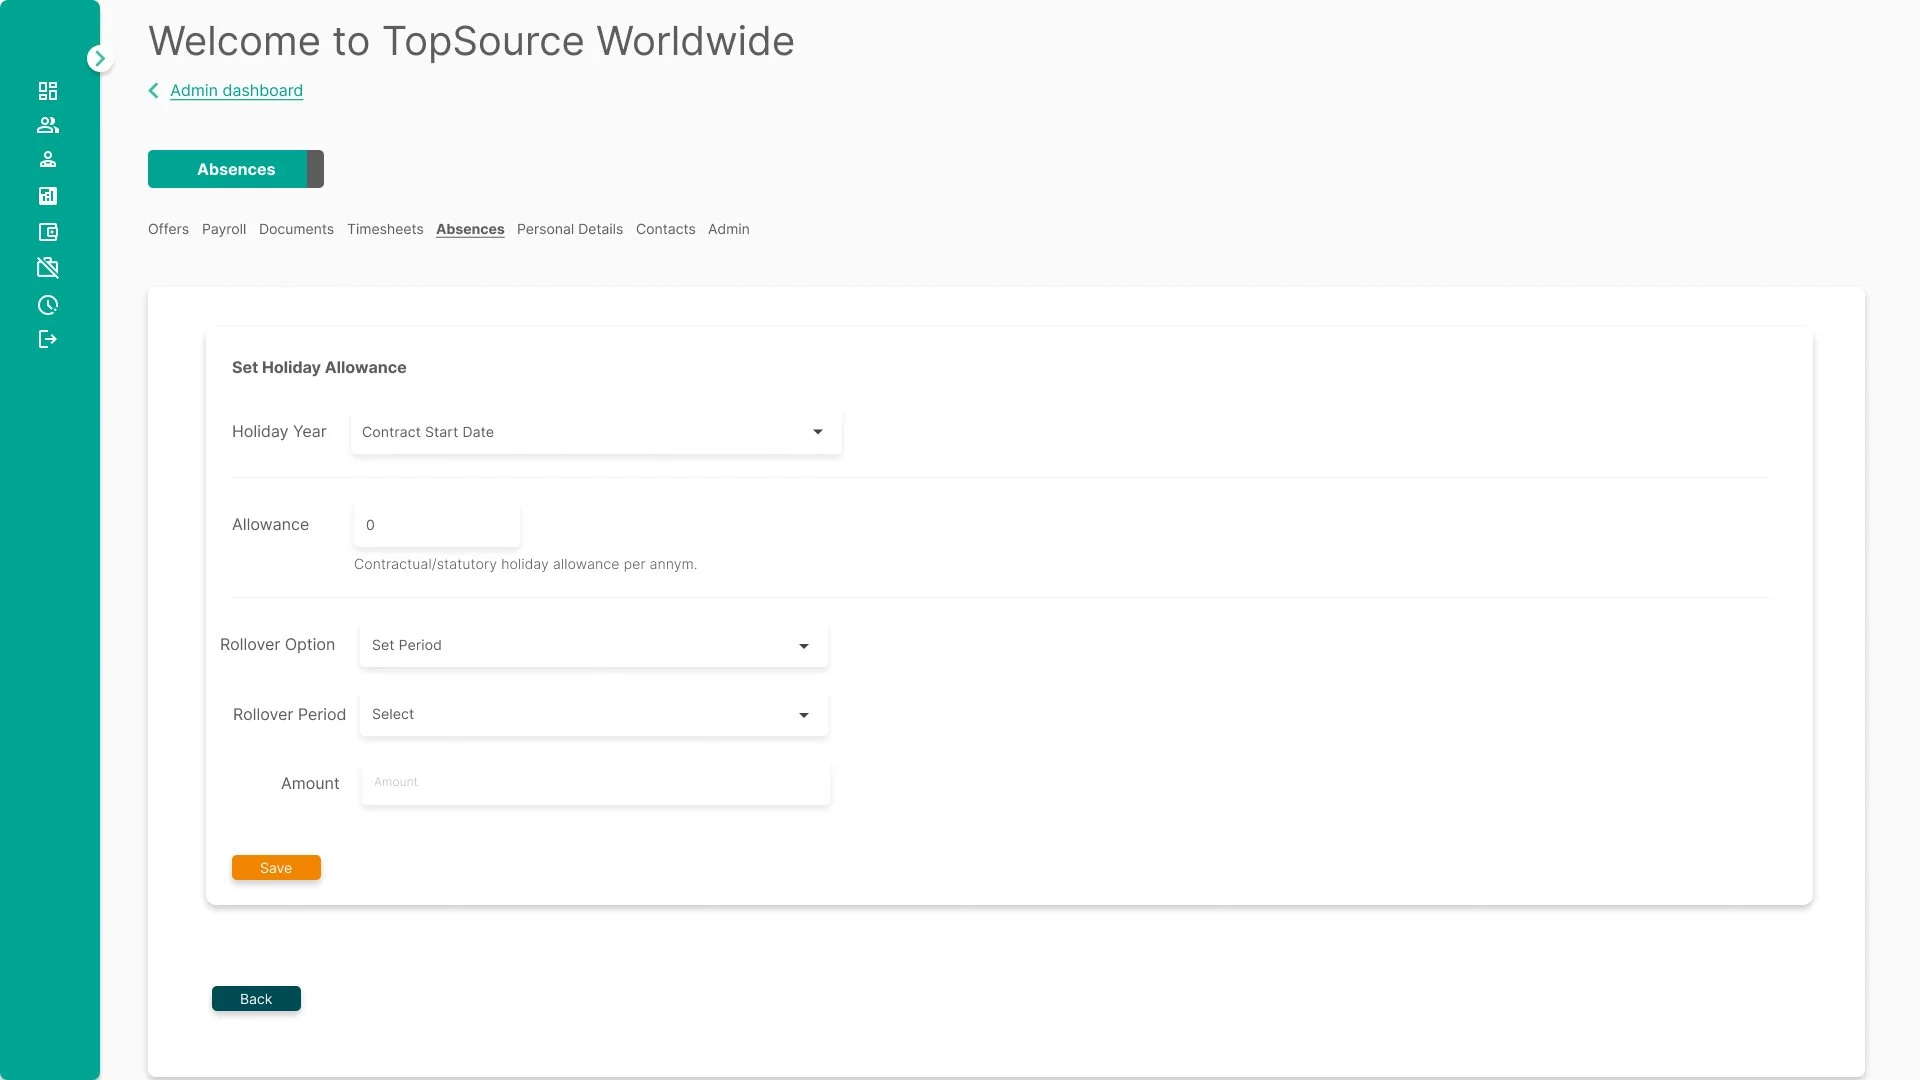Expand the sidebar with the chevron toggle
Viewport: 1920px width, 1080px height.
(99, 58)
